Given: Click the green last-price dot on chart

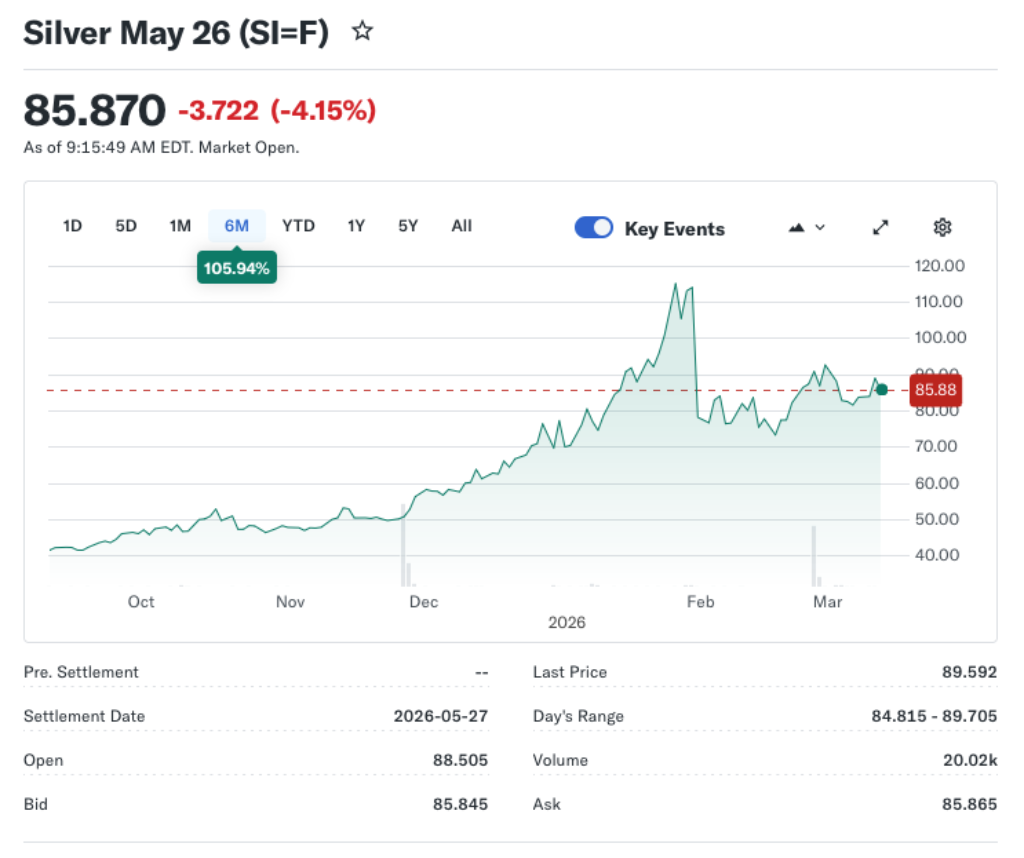Looking at the screenshot, I should (881, 389).
